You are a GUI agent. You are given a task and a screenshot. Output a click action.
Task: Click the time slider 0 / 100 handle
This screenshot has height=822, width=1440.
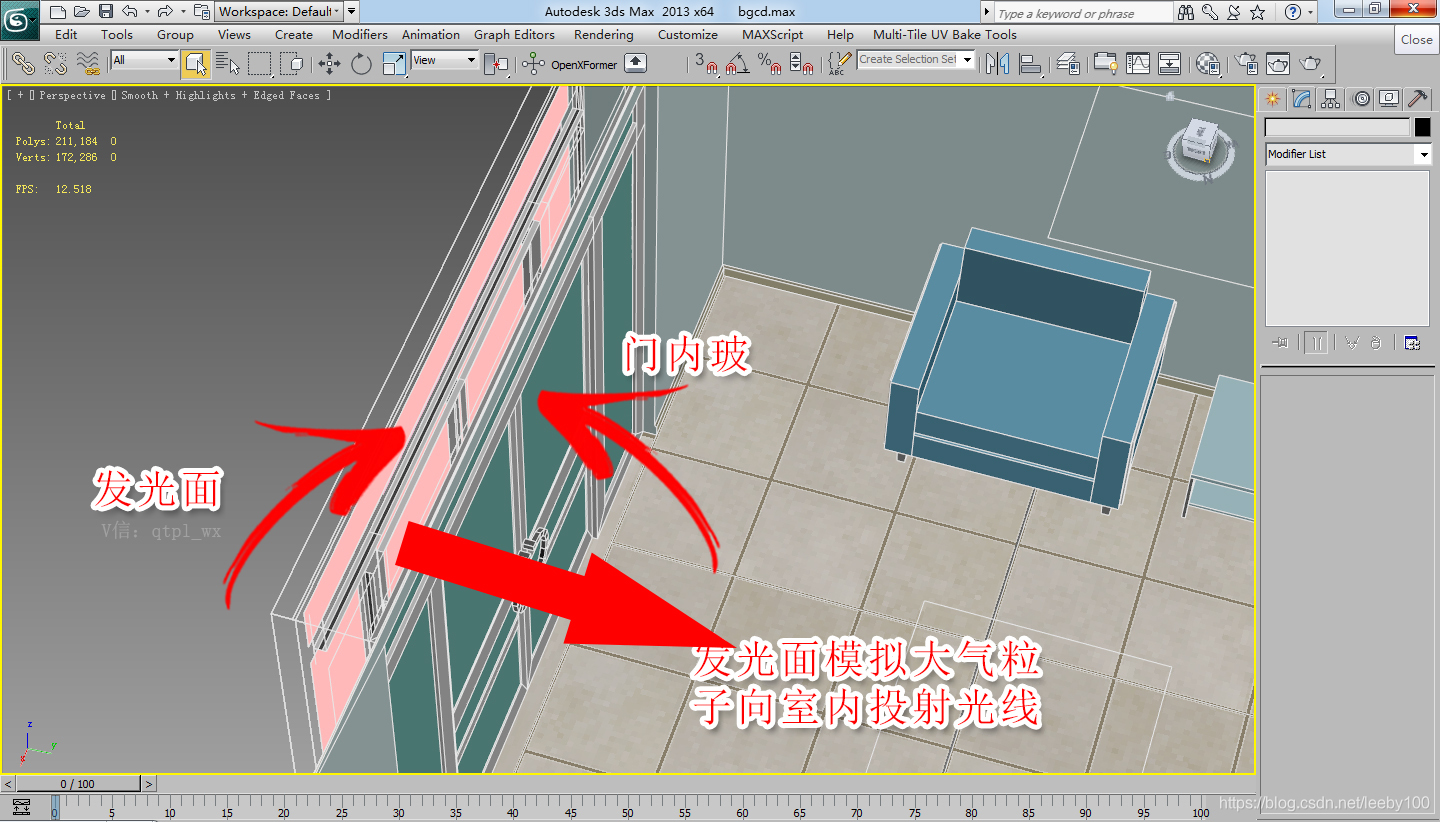[x=78, y=784]
